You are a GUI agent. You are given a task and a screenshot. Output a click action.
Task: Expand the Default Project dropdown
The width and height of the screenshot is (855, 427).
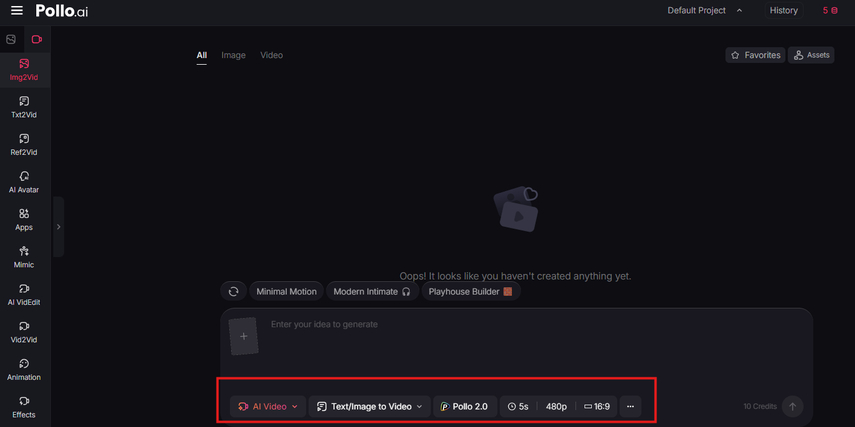pyautogui.click(x=705, y=10)
